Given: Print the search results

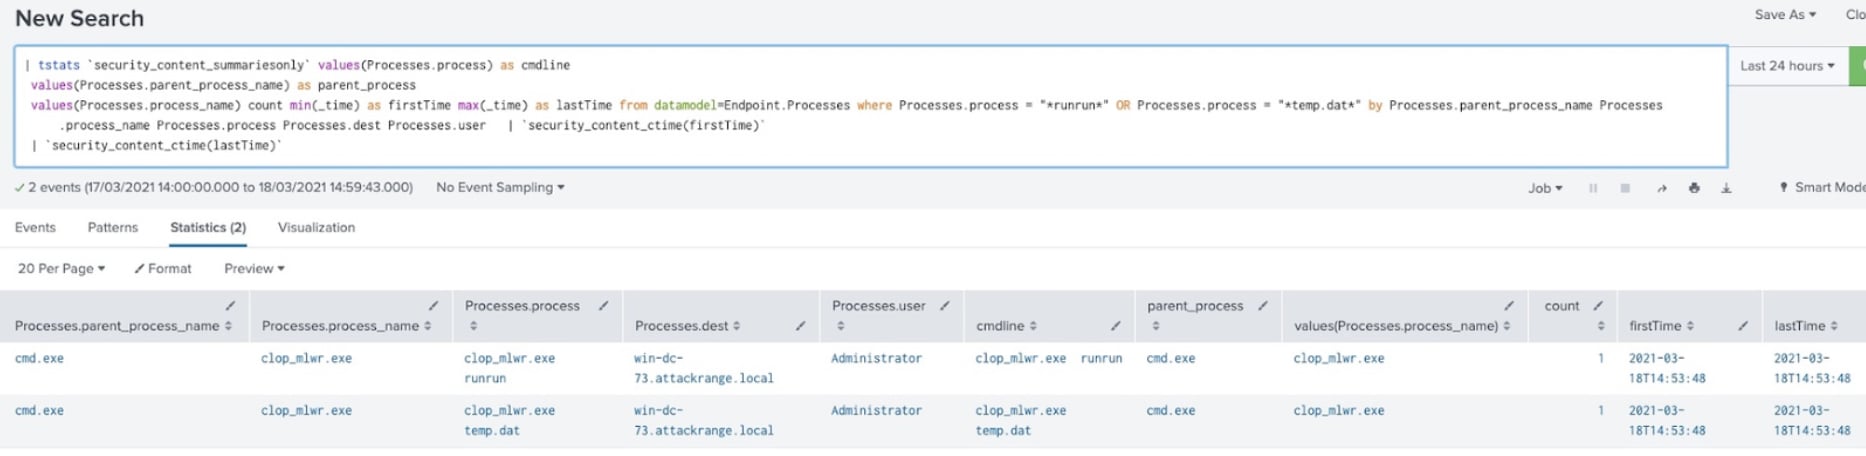Looking at the screenshot, I should tap(1694, 188).
